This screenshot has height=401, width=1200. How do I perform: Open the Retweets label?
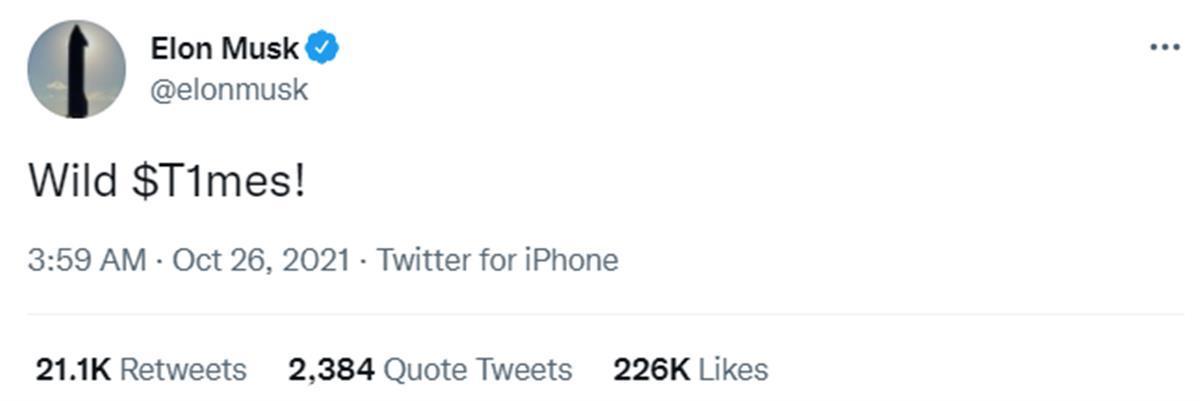click(x=183, y=370)
